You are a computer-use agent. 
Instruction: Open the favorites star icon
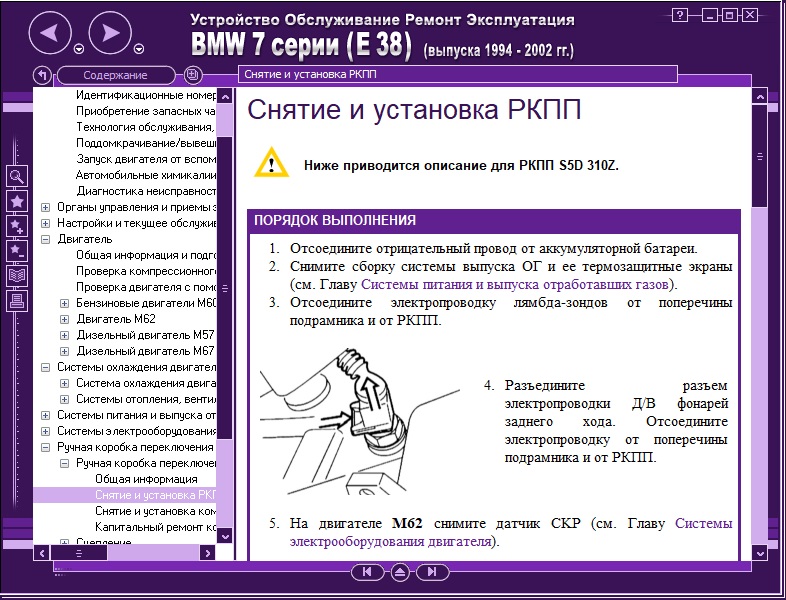[x=17, y=201]
